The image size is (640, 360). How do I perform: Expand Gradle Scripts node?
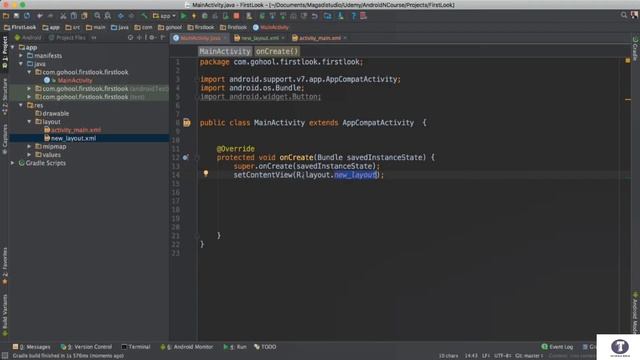point(13,163)
